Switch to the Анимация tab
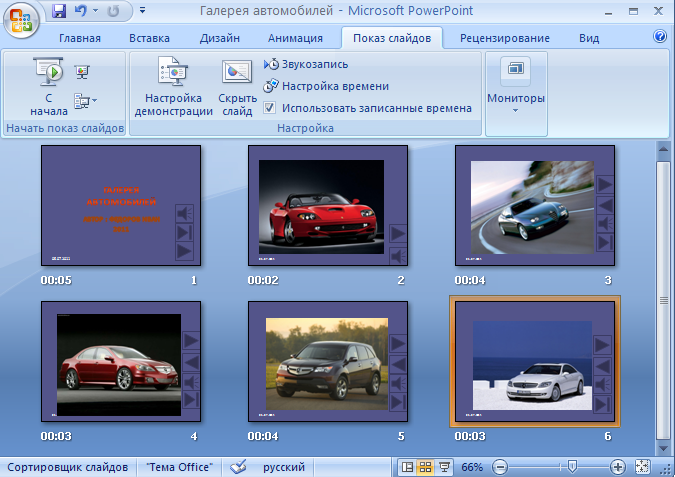Screen dimensions: 675x477 [295, 38]
